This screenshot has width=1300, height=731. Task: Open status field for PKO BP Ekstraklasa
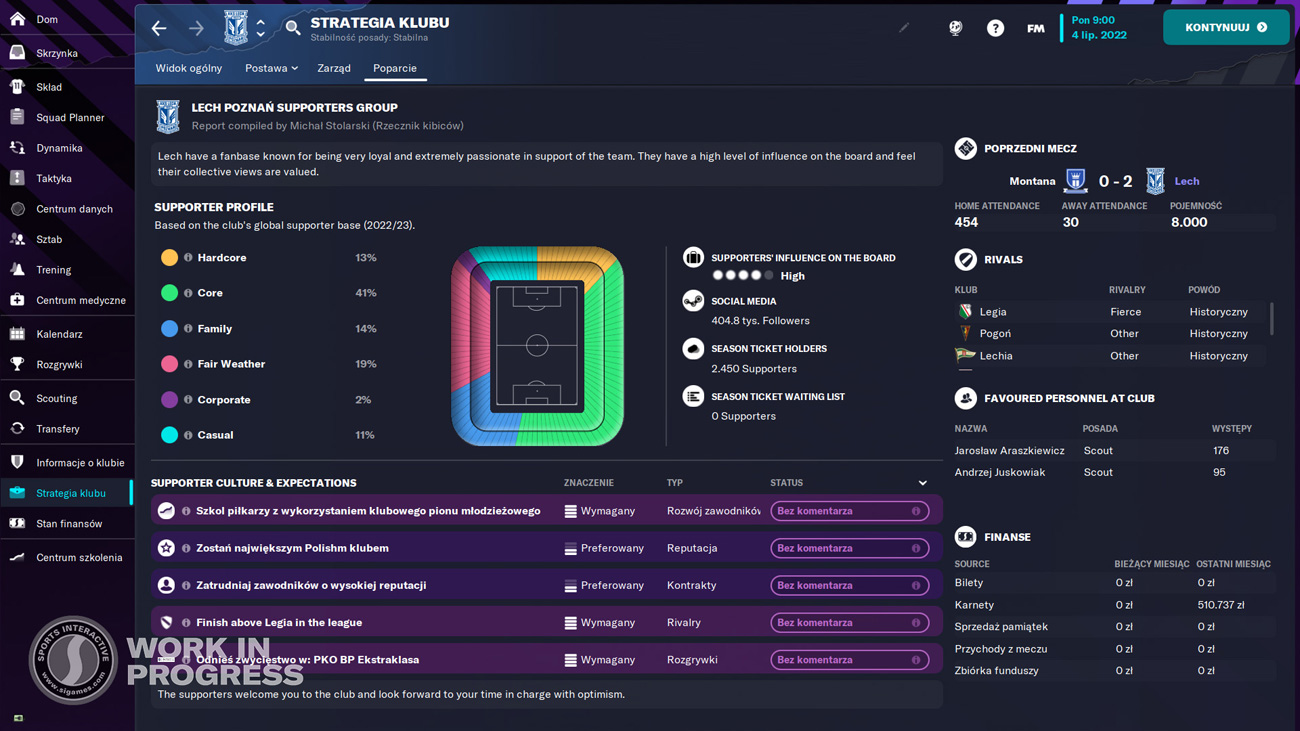(x=849, y=660)
